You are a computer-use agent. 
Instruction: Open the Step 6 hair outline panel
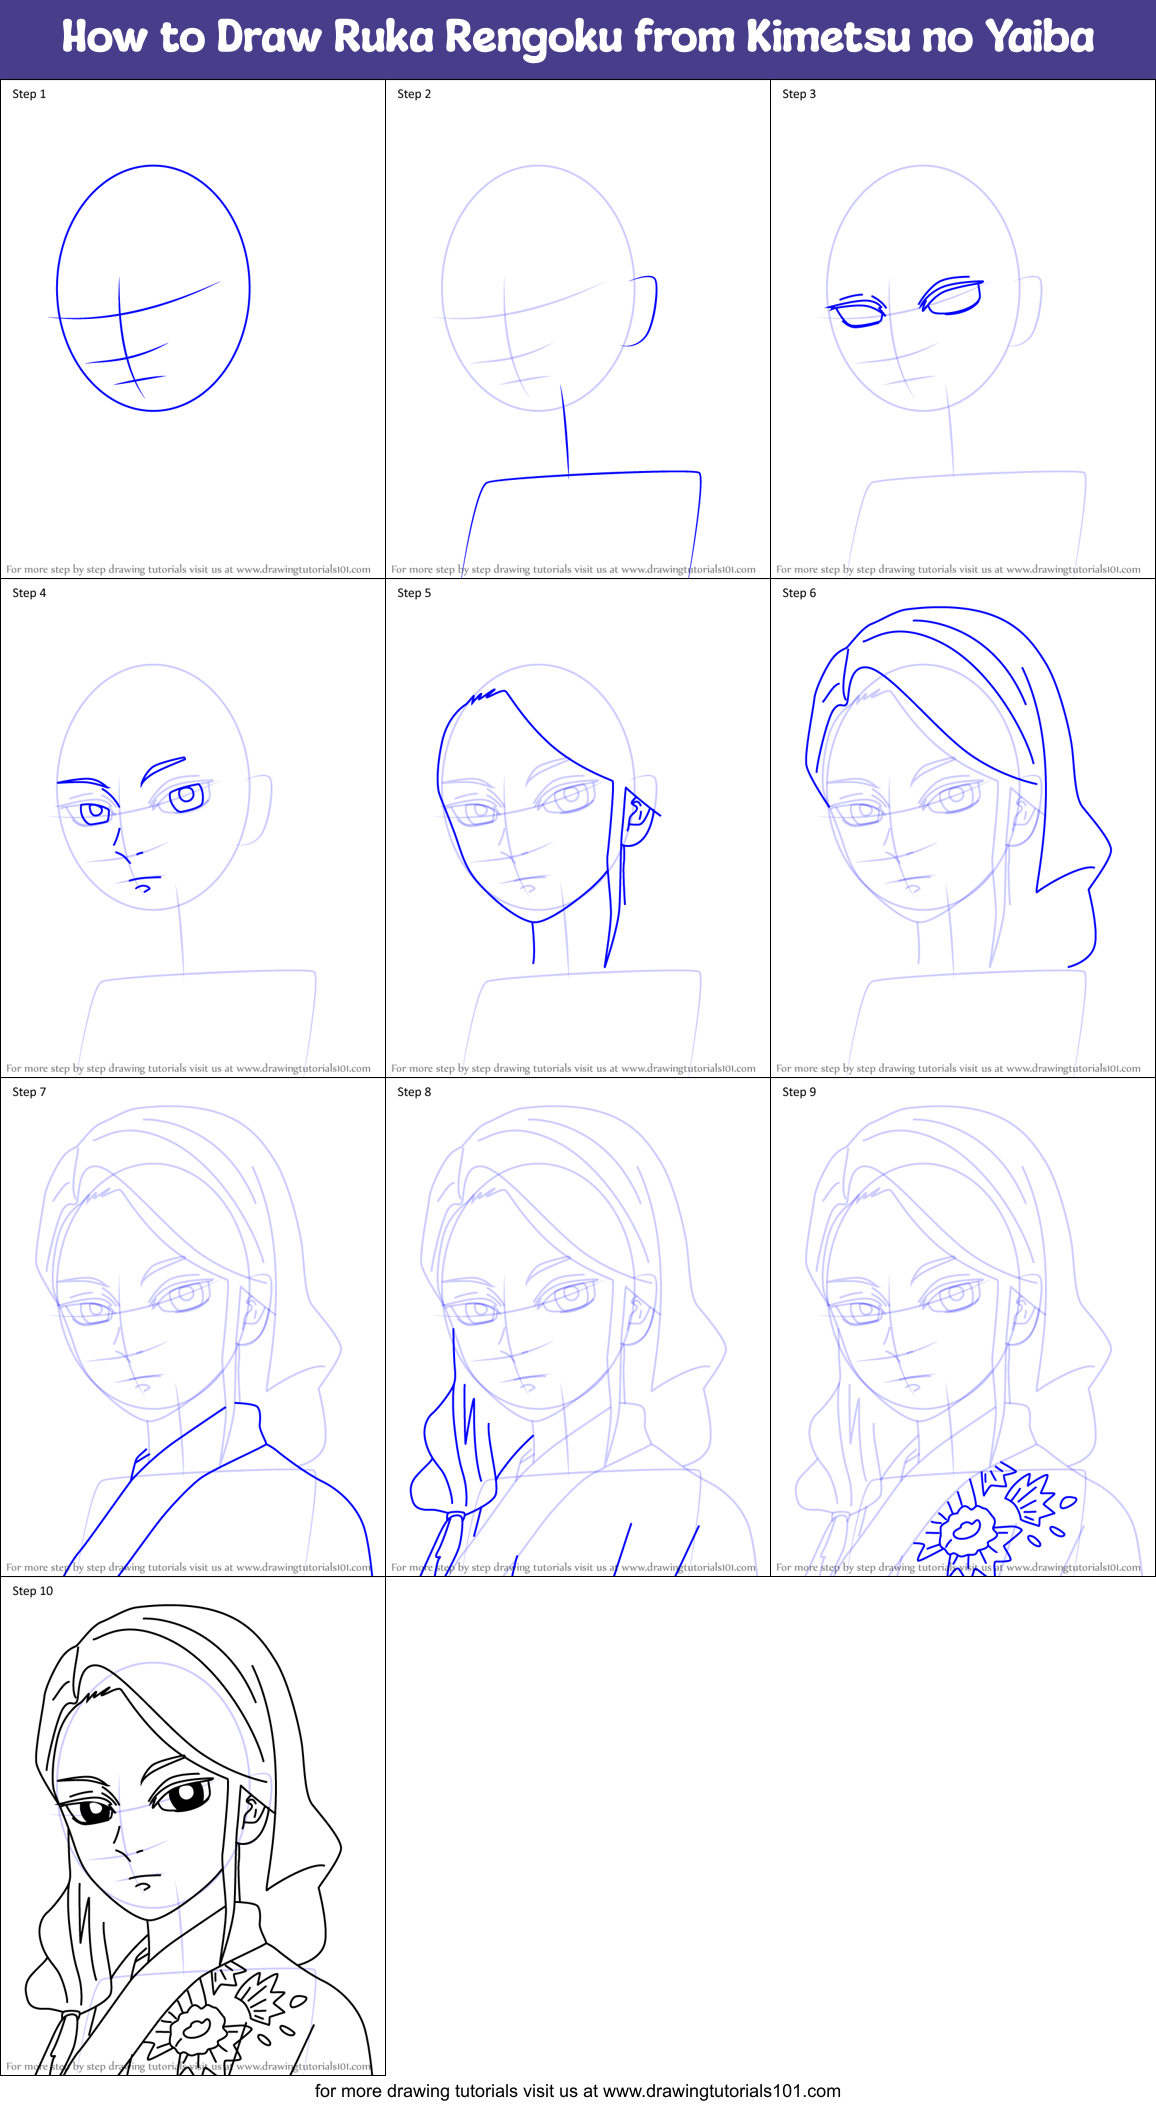pos(958,790)
